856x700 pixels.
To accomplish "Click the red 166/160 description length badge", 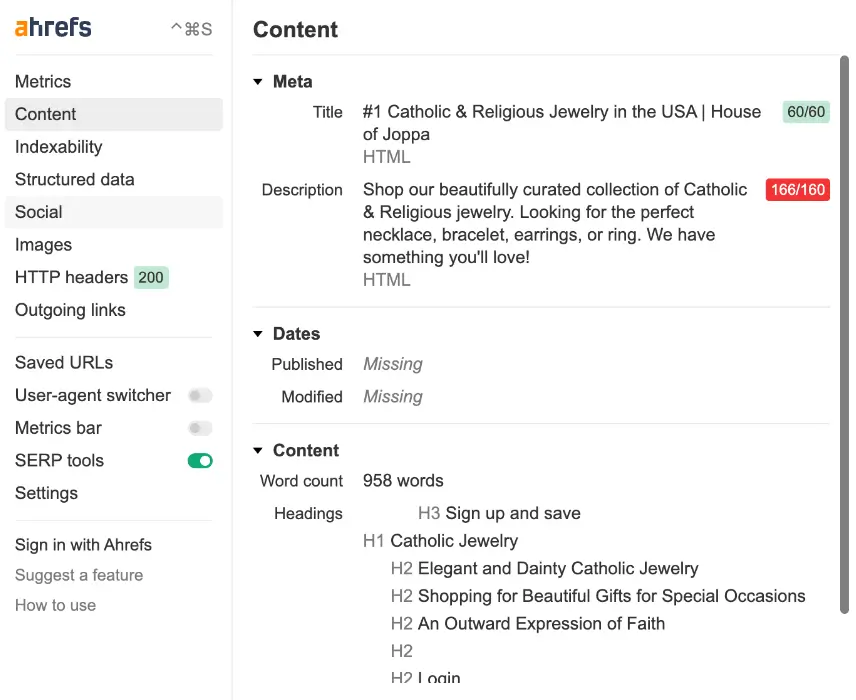I will click(x=797, y=189).
